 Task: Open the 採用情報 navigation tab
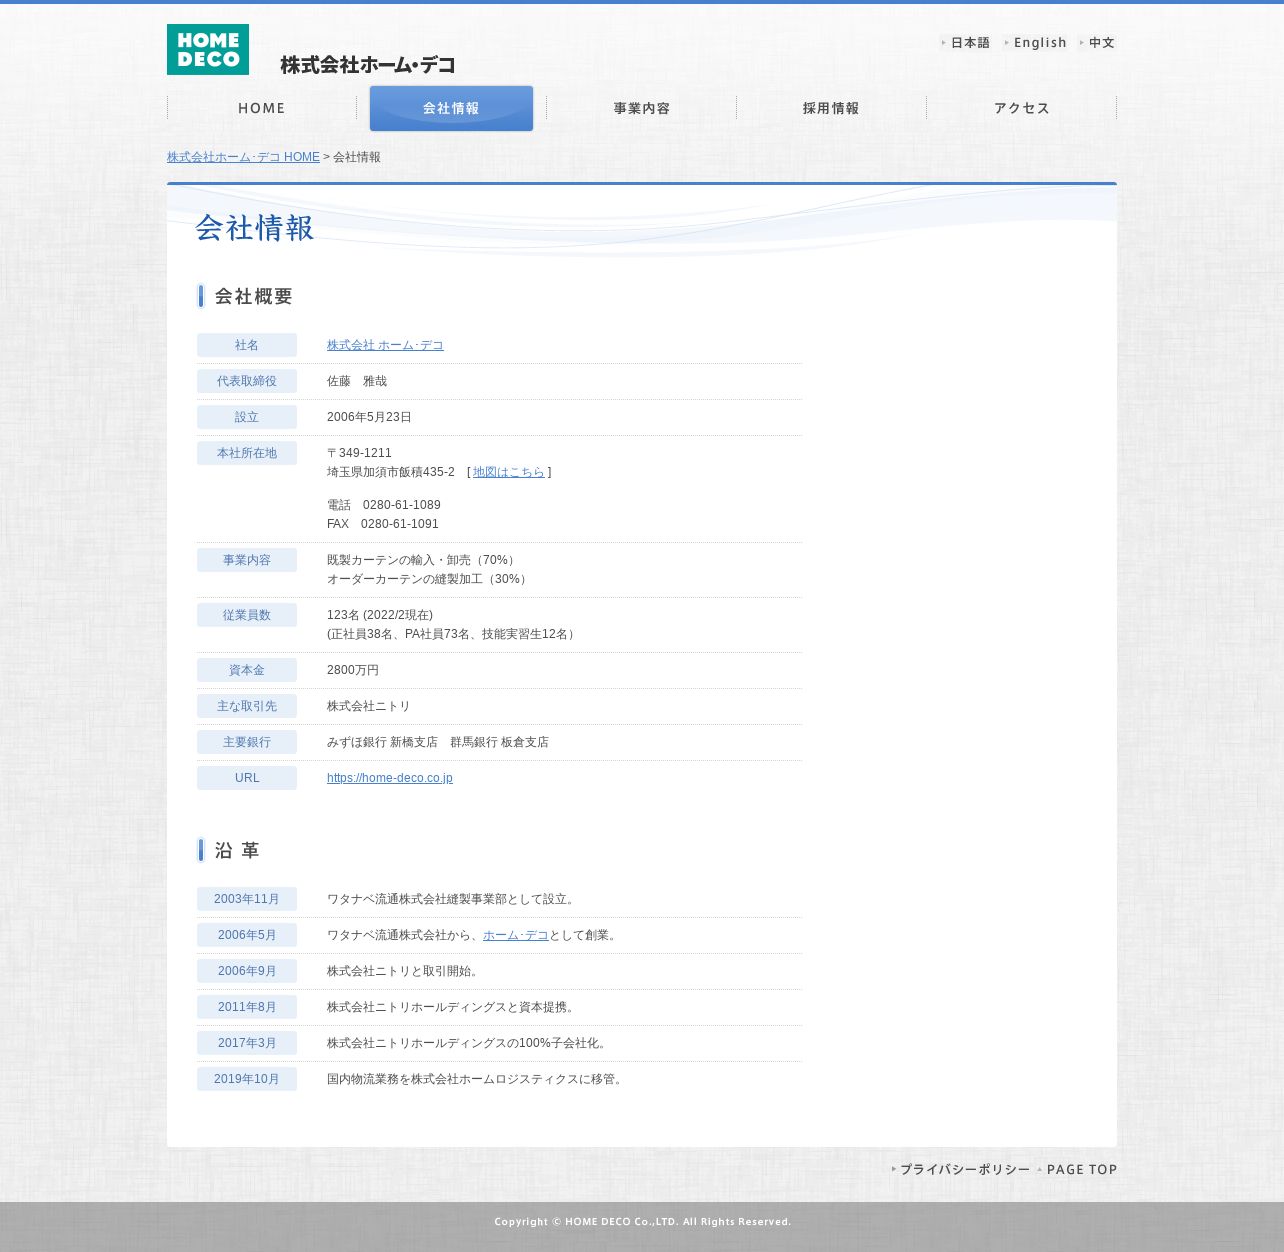pos(831,108)
